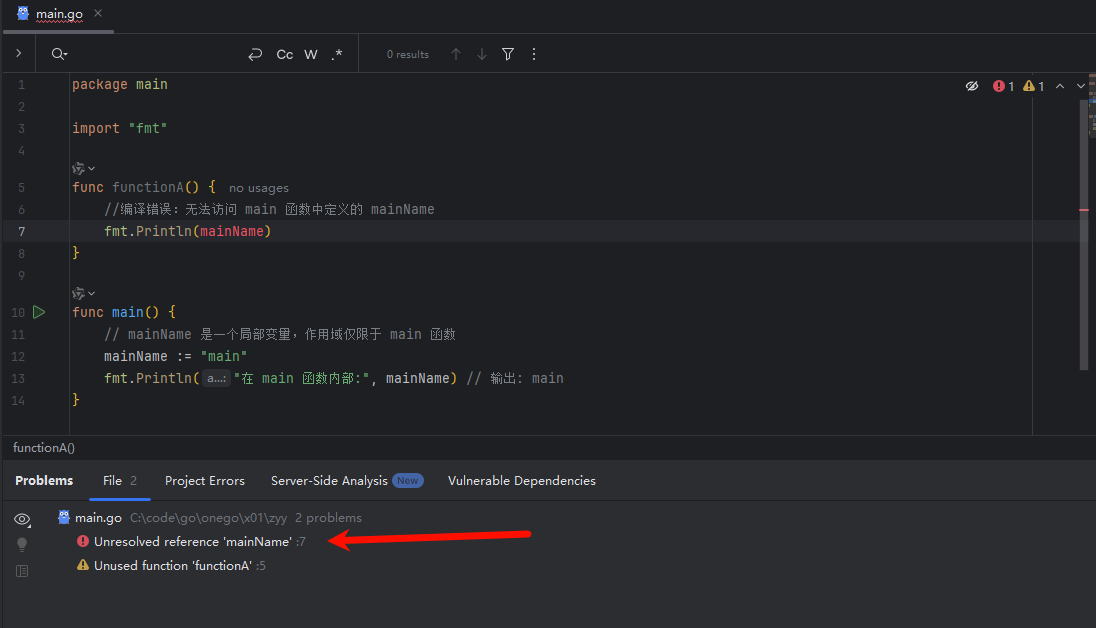Click the search history magnifier icon
This screenshot has height=628, width=1096.
pos(59,54)
